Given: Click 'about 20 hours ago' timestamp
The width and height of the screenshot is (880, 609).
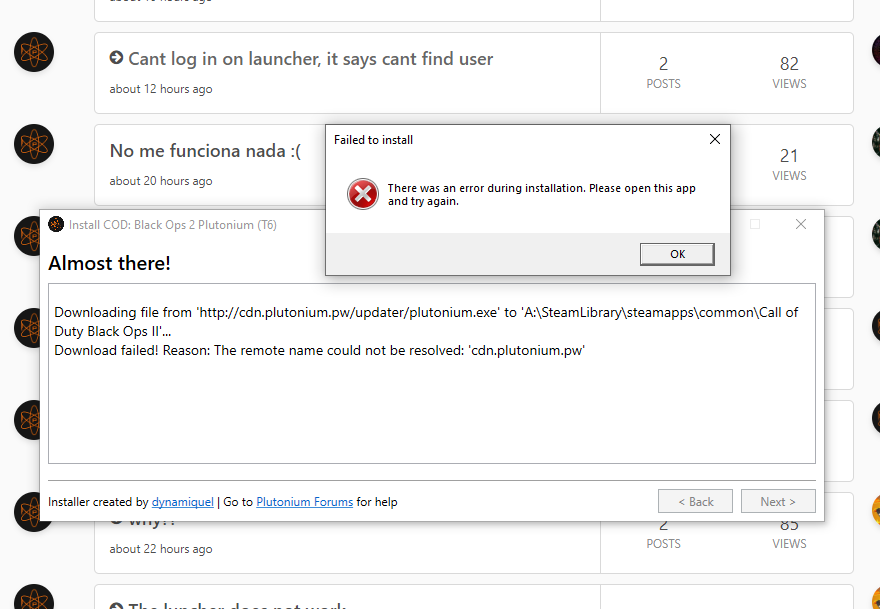Looking at the screenshot, I should pyautogui.click(x=161, y=181).
